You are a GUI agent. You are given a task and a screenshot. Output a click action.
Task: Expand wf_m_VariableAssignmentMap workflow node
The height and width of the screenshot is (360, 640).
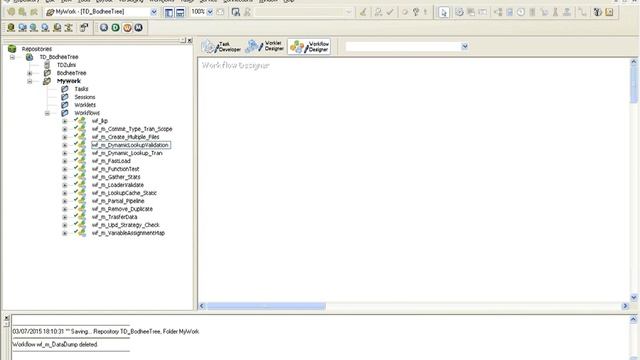point(64,233)
